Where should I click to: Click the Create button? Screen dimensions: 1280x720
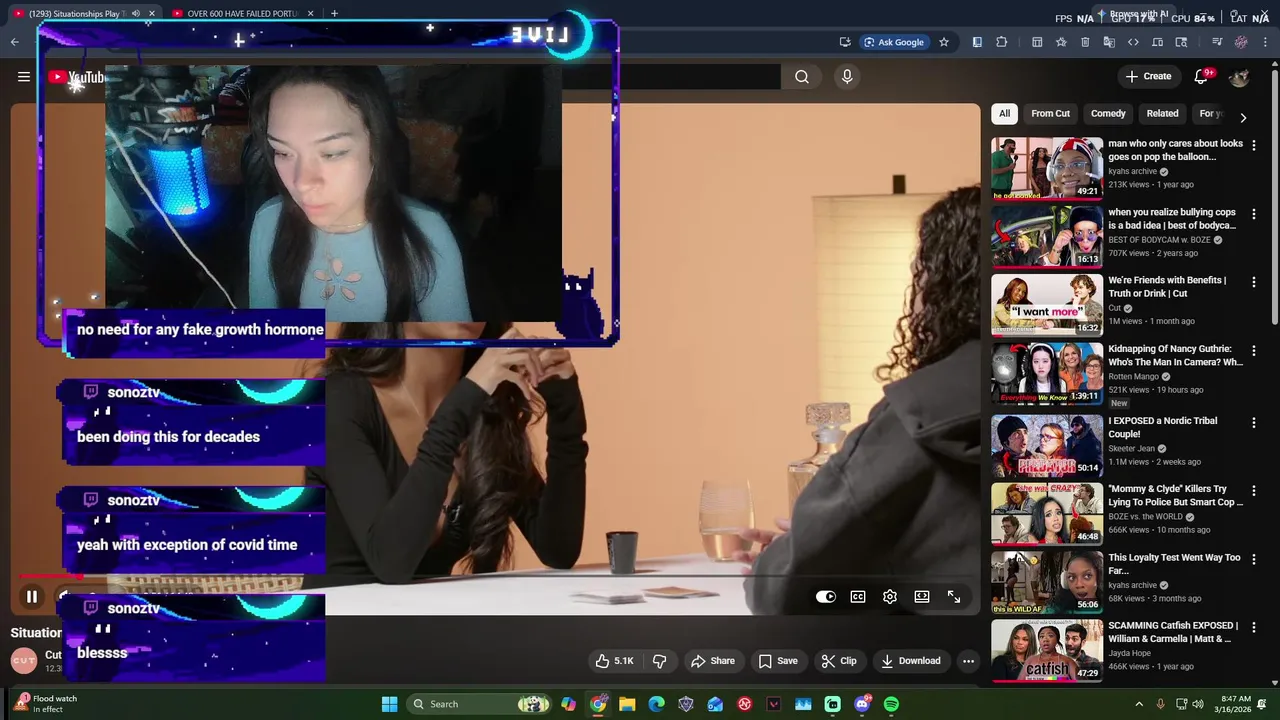pyautogui.click(x=1148, y=76)
